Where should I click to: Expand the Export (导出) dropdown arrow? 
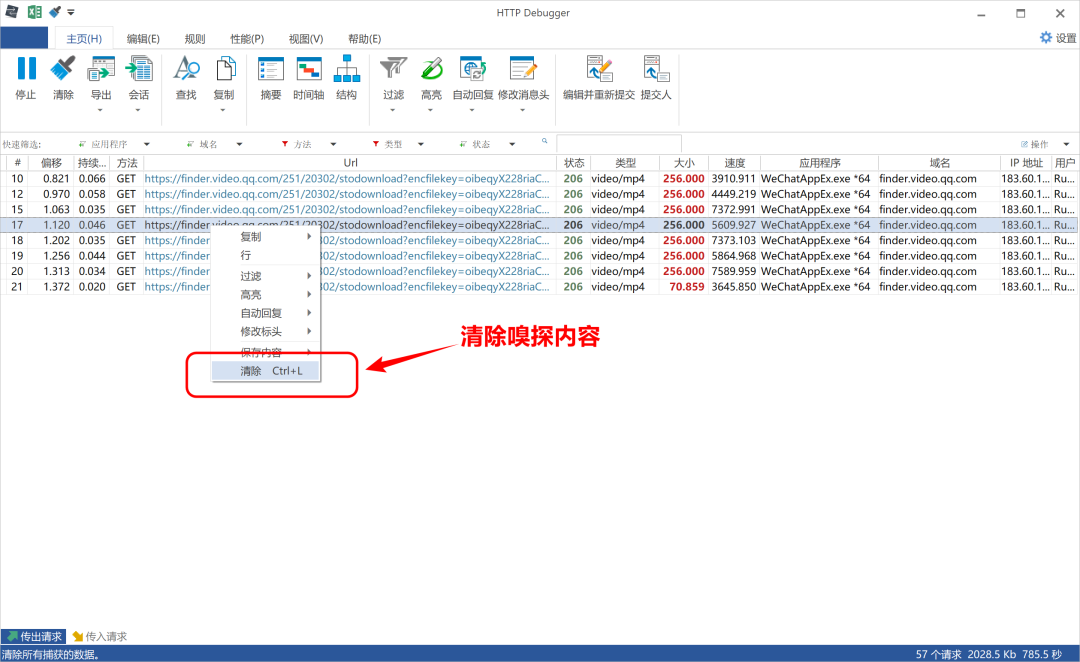coord(101,110)
